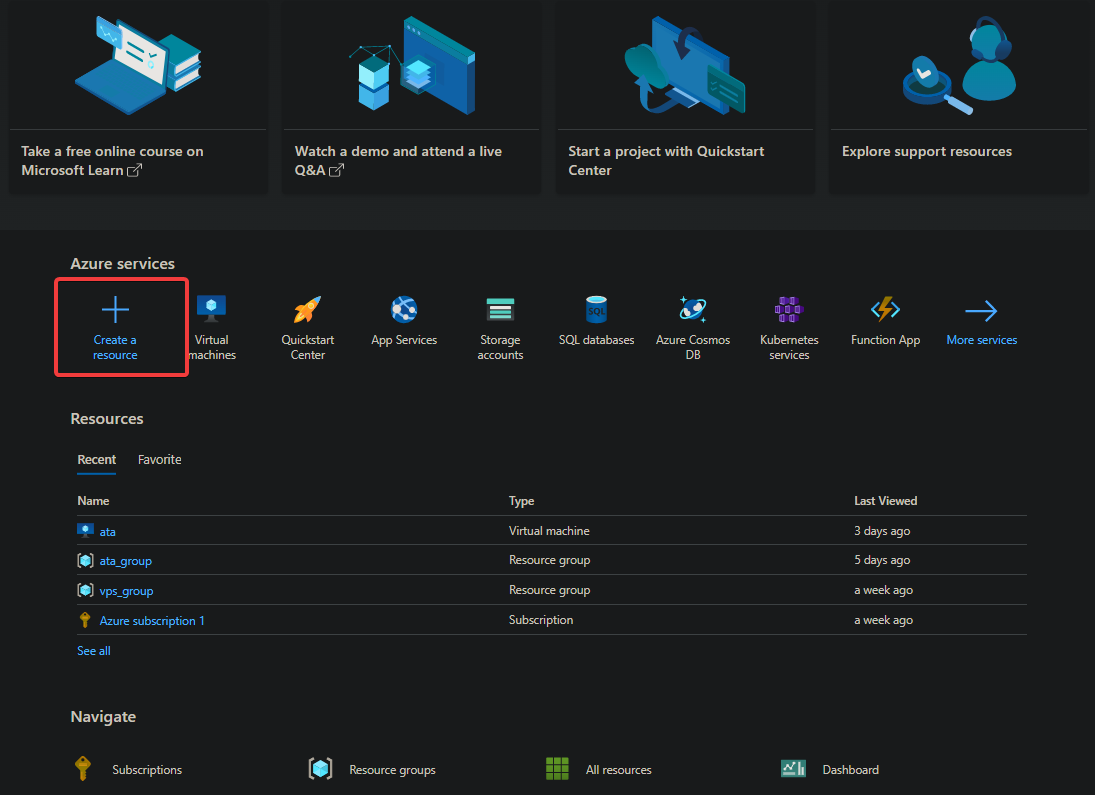The image size is (1095, 795).
Task: Click the Resources section heading
Action: click(x=107, y=418)
